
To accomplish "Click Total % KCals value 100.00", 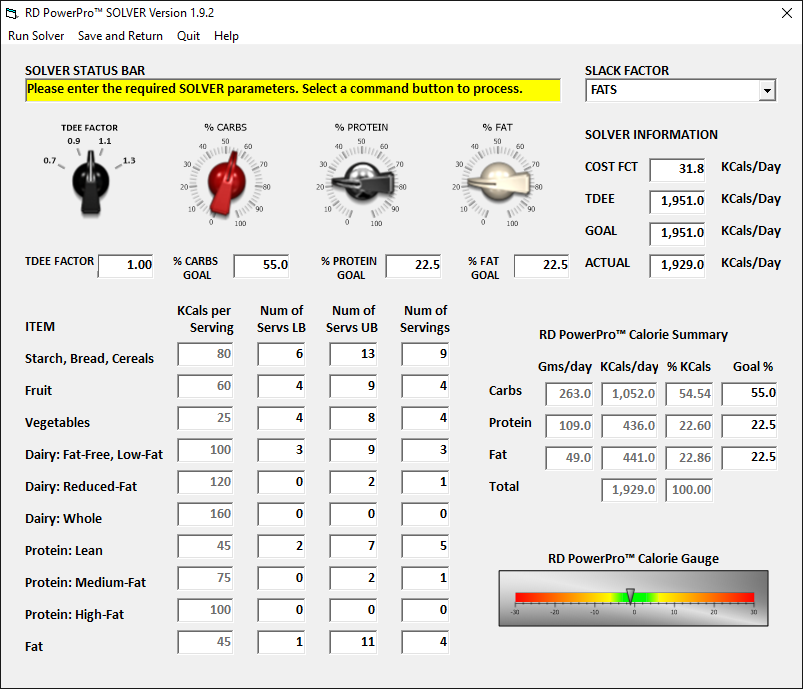I will pyautogui.click(x=689, y=490).
